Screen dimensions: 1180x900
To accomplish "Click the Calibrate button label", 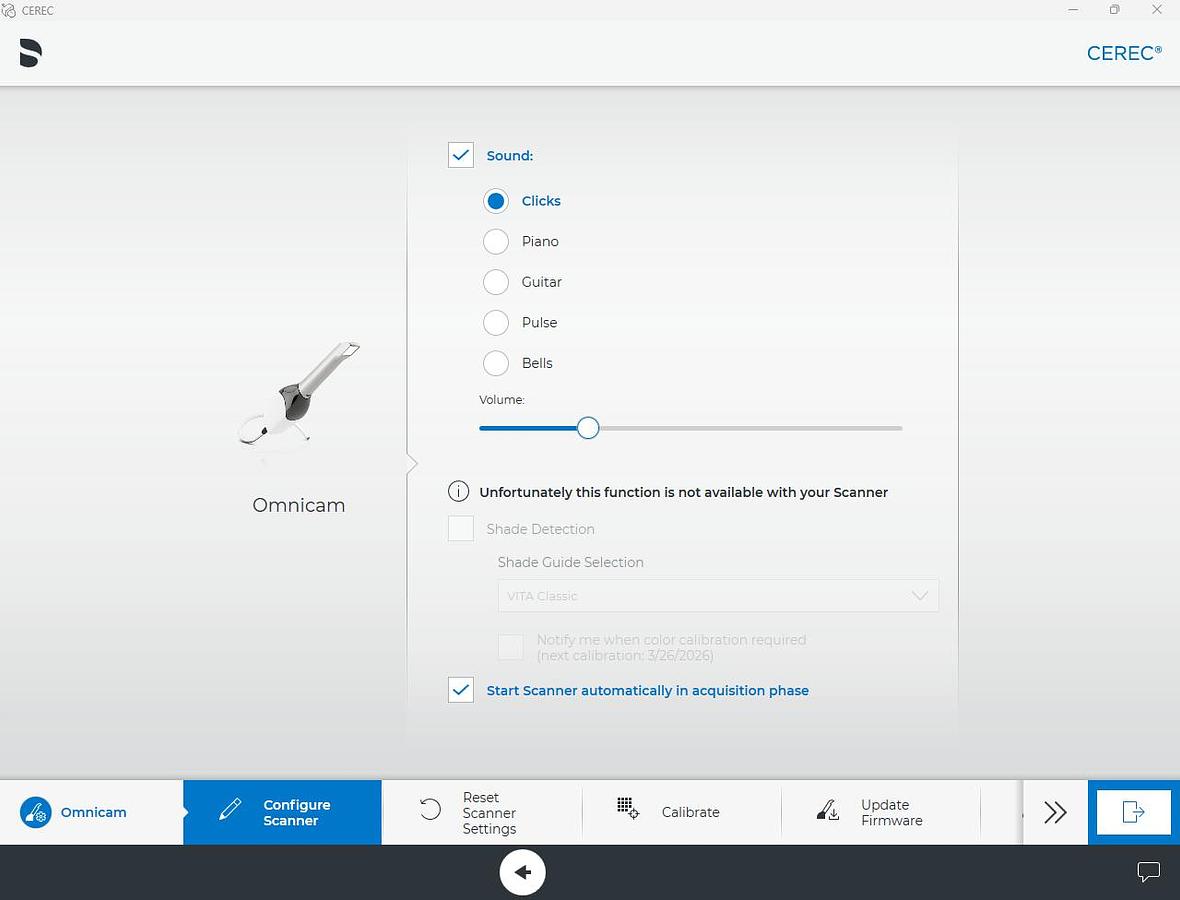I will [x=690, y=812].
